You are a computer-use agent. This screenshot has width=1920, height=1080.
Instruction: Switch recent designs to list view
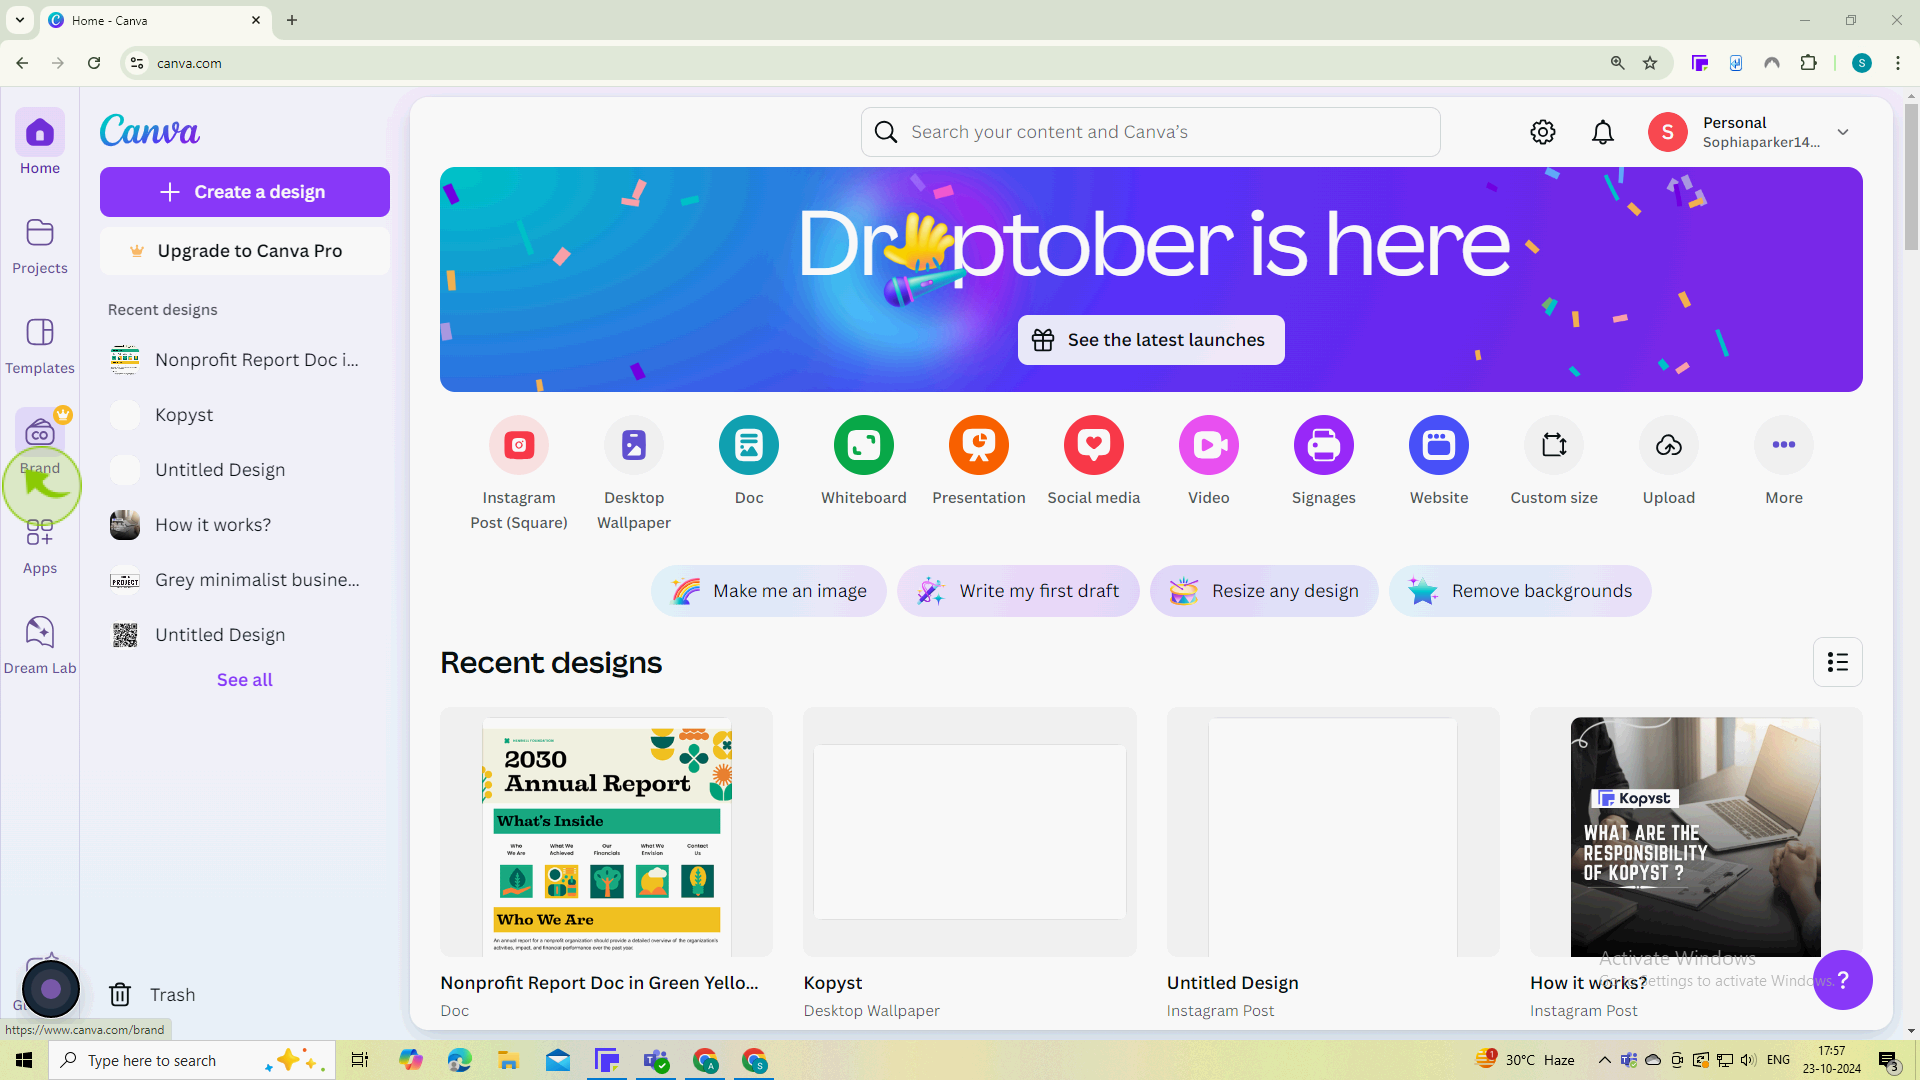click(x=1838, y=662)
